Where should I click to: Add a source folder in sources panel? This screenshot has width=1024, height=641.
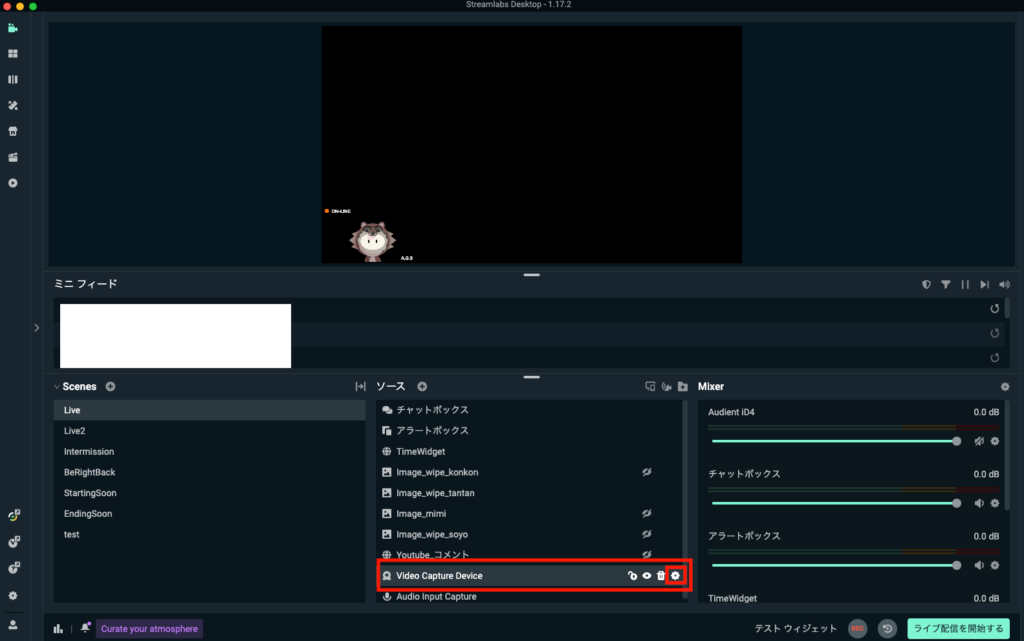point(683,387)
